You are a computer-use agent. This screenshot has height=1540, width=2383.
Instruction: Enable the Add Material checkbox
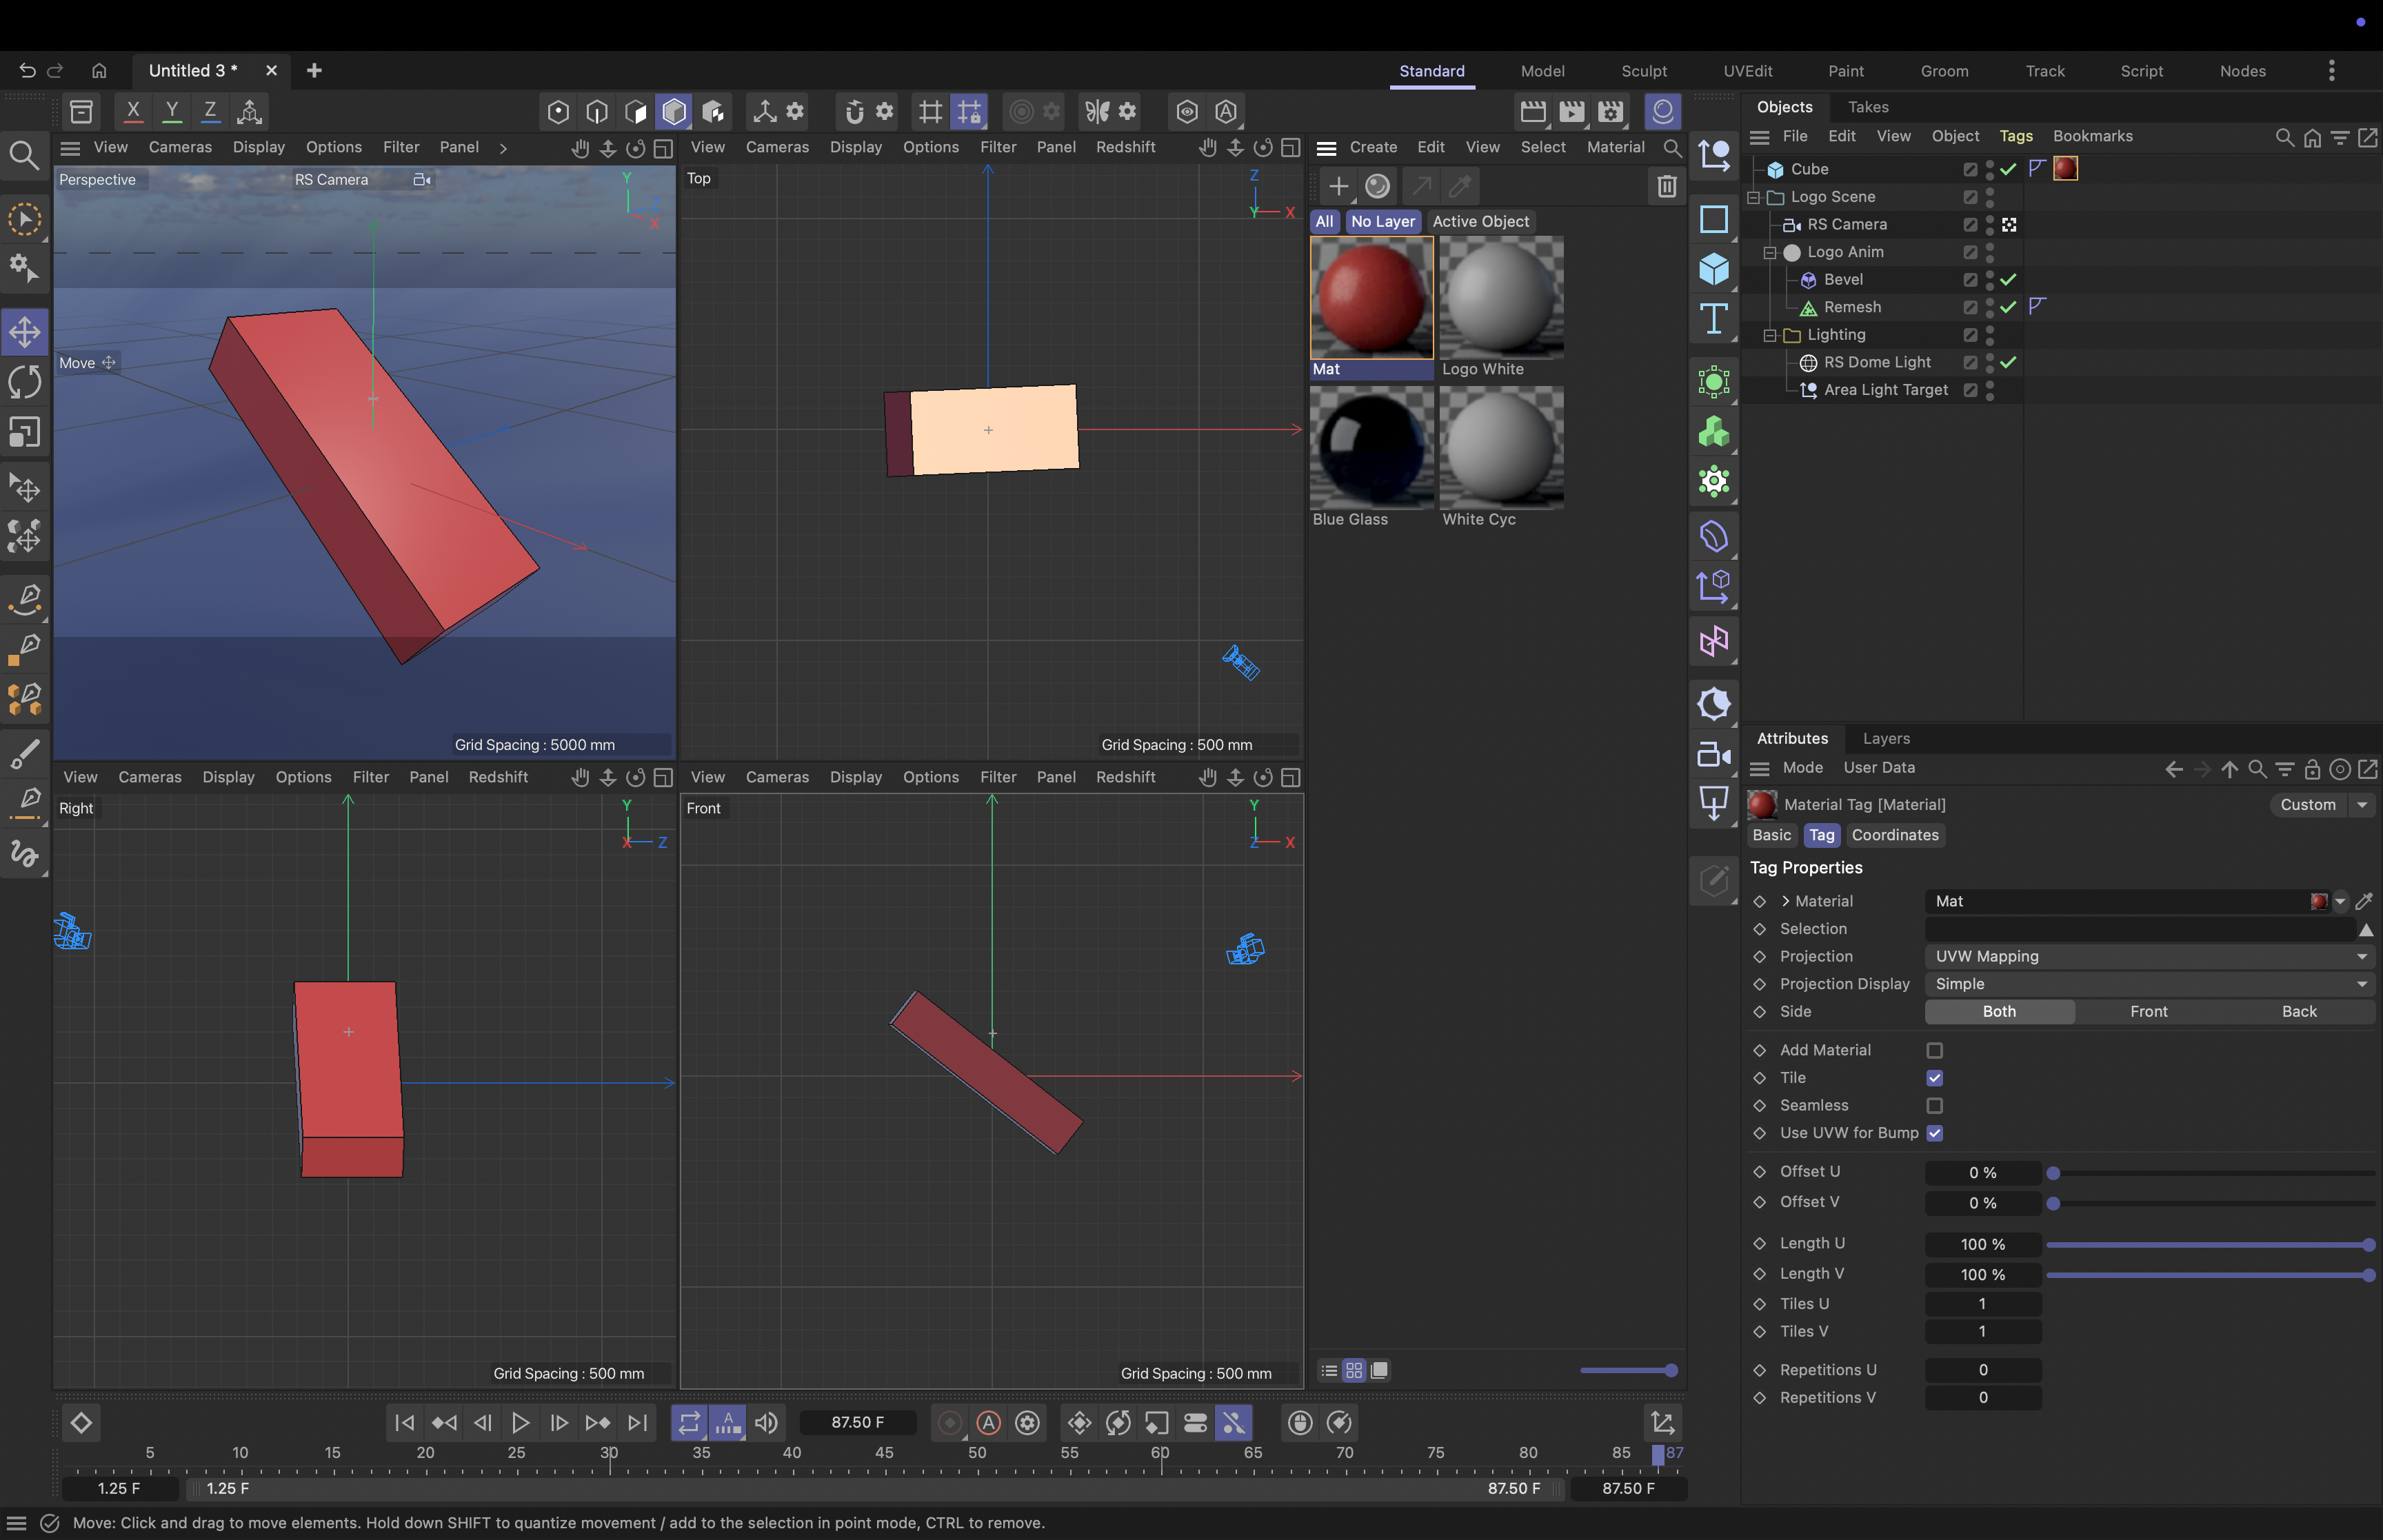tap(1934, 1050)
